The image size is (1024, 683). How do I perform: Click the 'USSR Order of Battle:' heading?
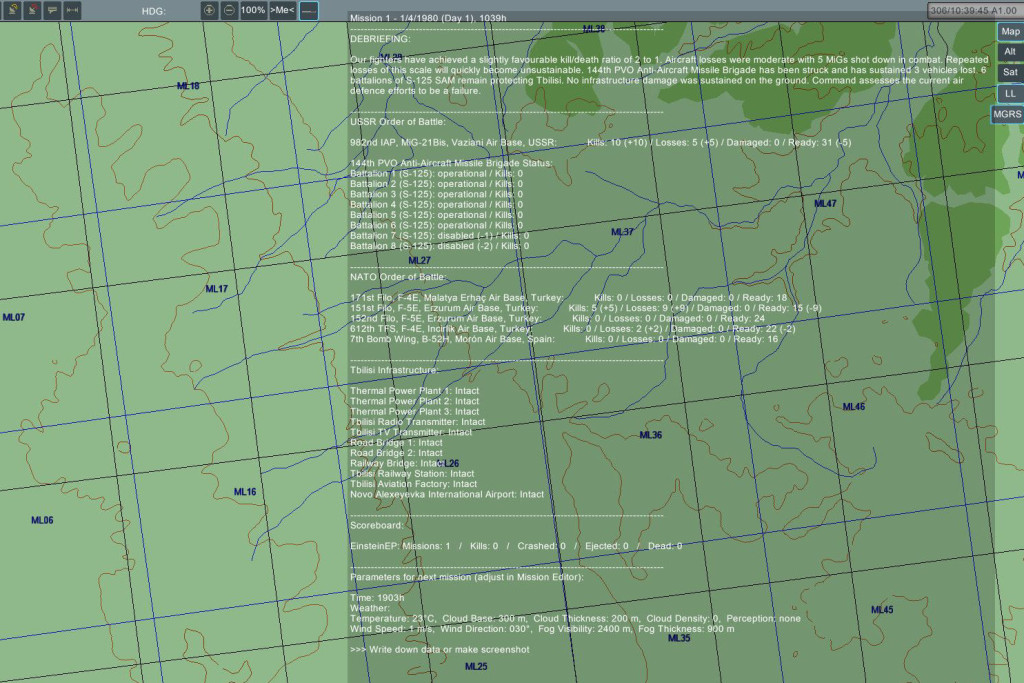[x=398, y=121]
